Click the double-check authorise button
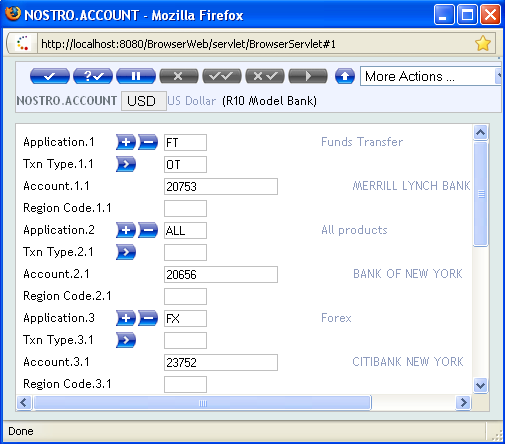 (222, 76)
